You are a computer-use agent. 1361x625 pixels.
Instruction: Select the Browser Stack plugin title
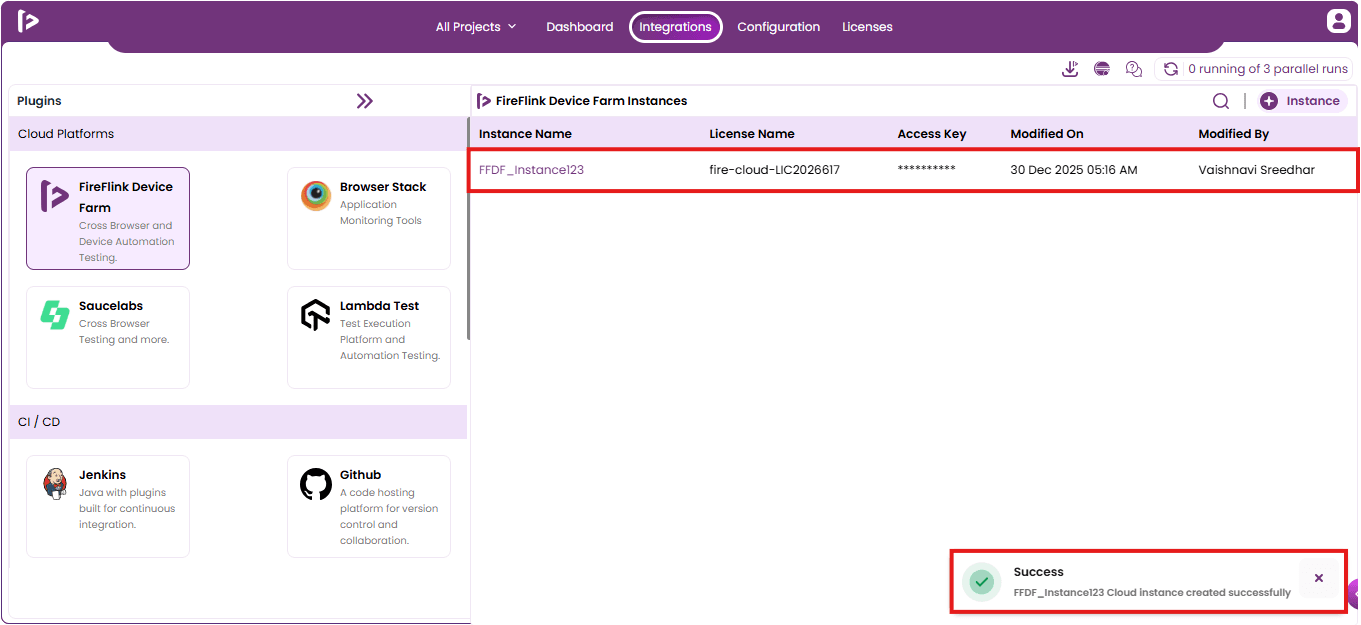[383, 187]
